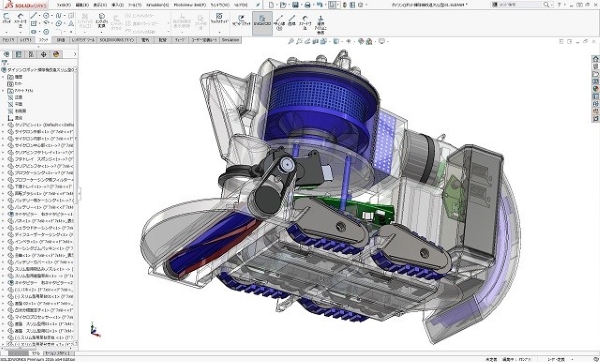
Task: Open the DimXpertManager tab icon
Action: pyautogui.click(x=43, y=54)
